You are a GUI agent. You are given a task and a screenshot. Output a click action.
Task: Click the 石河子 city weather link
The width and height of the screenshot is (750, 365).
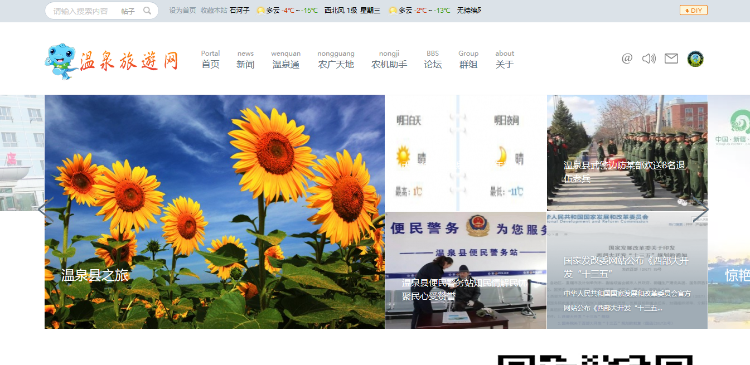tap(240, 10)
